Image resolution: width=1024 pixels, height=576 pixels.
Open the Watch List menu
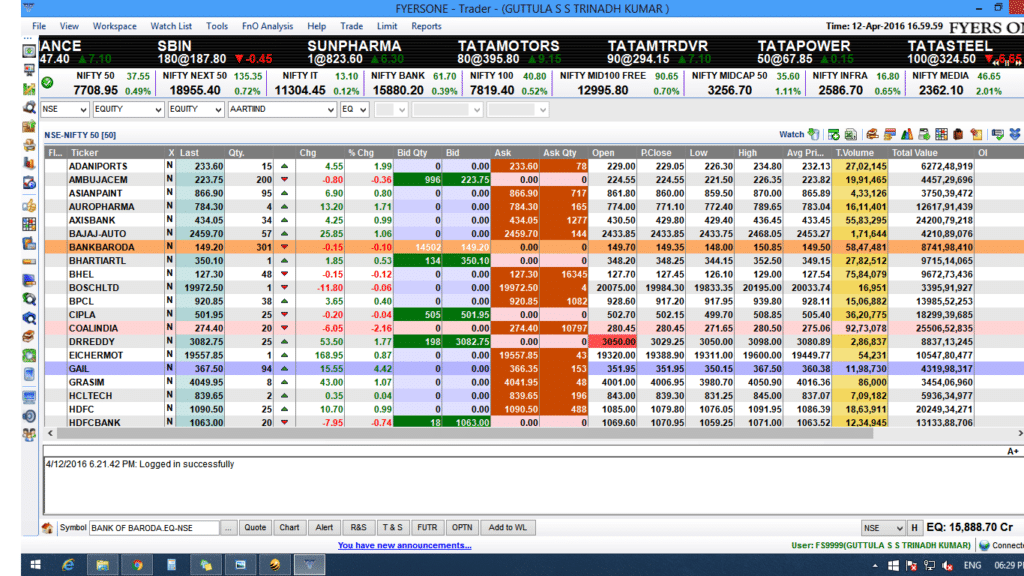point(171,26)
